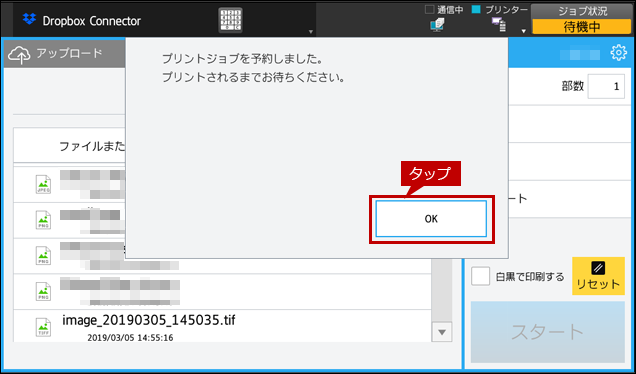This screenshot has height=374, width=636.
Task: Click the 2019/03/05 14:55:16 timestamp
Action: (130, 337)
